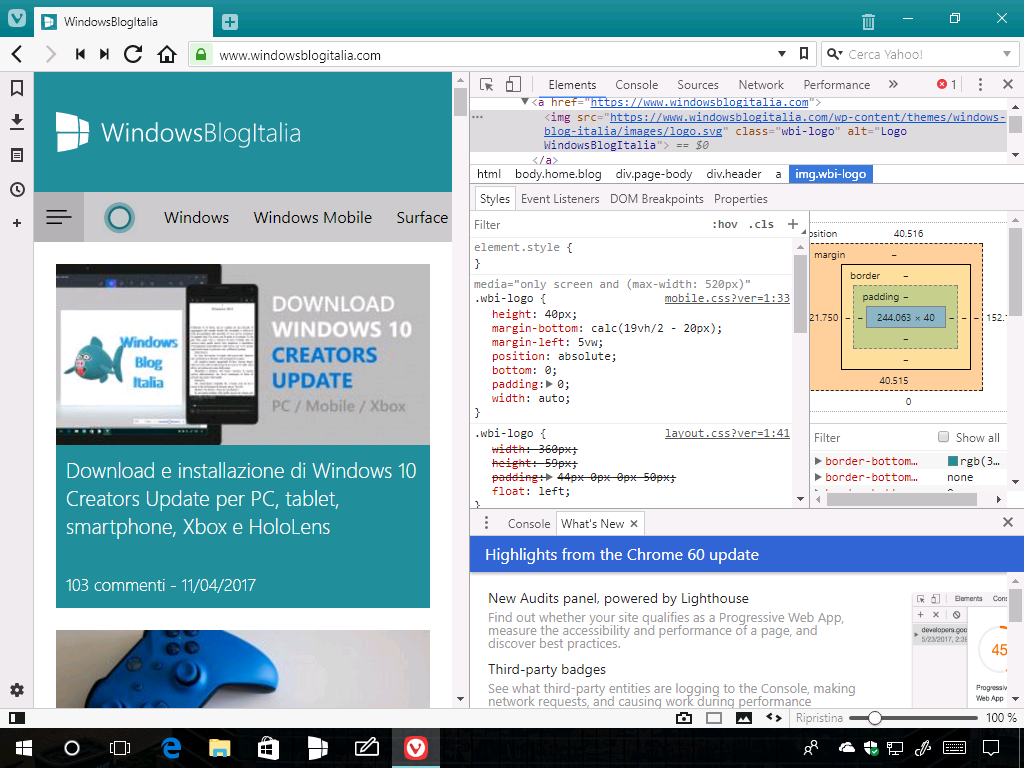The image size is (1024, 768).
Task: Adjust the page zoom slider handle
Action: click(874, 718)
